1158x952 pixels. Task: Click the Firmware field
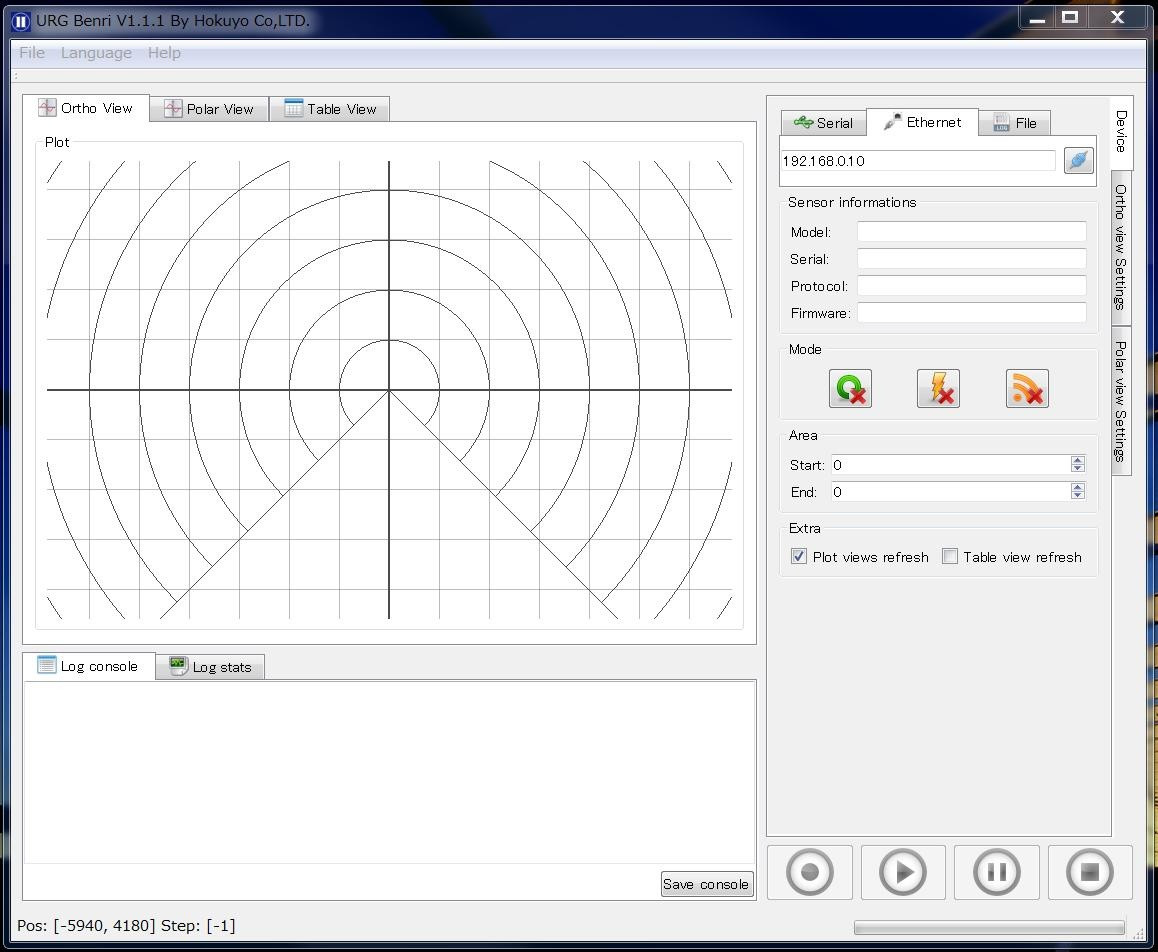pos(971,313)
